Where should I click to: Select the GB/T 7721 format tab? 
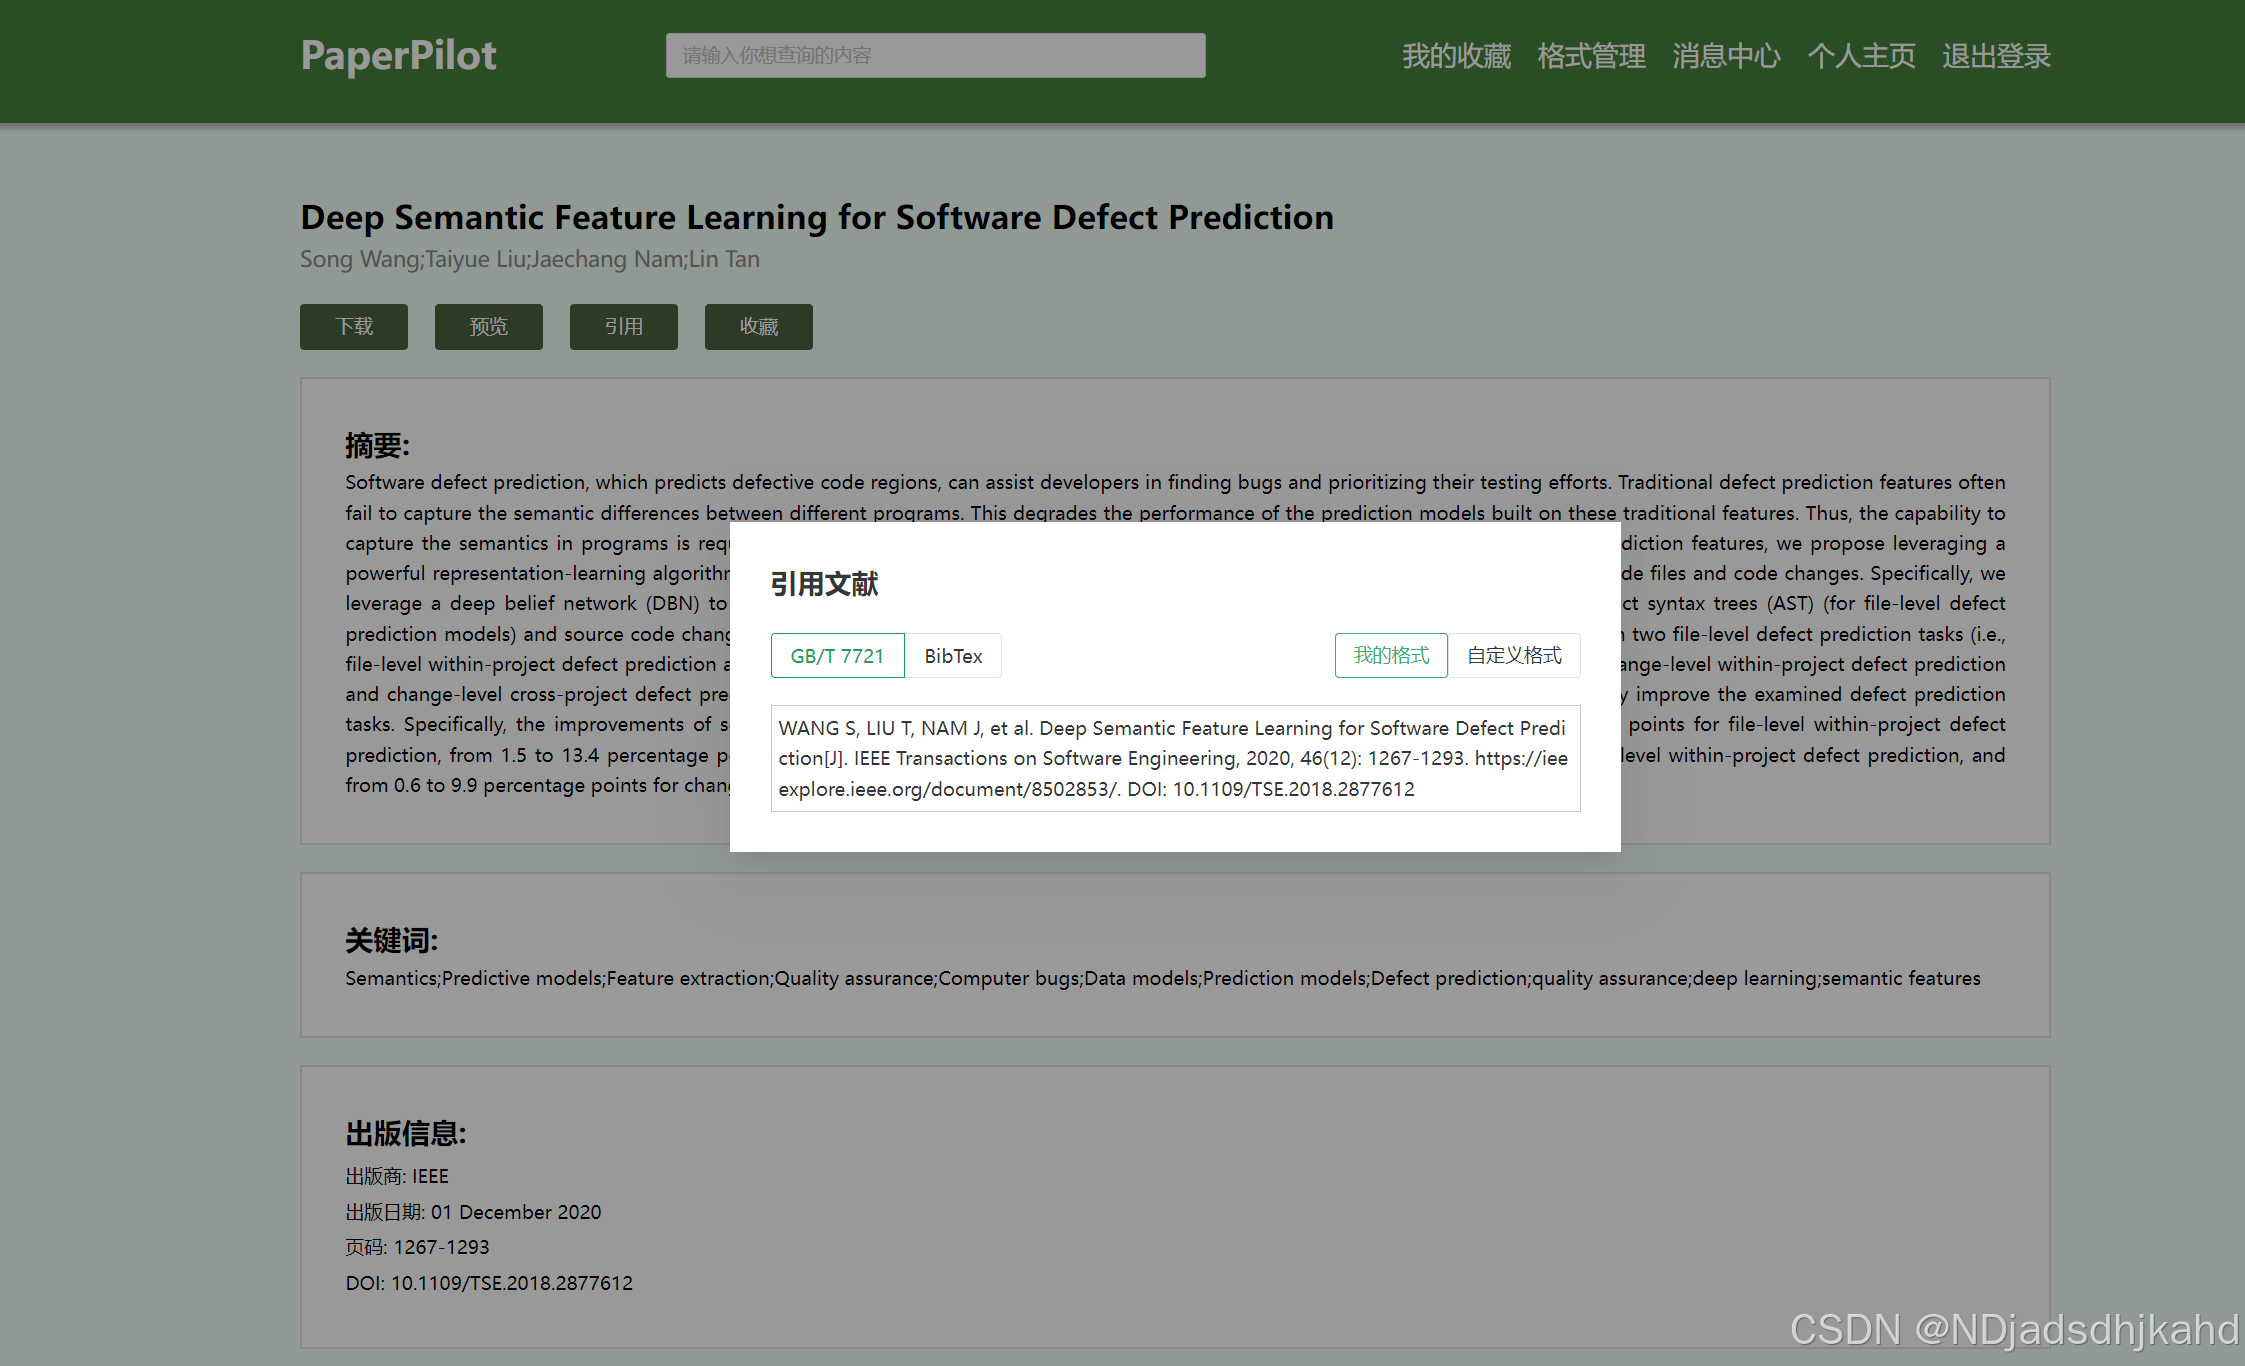837,656
